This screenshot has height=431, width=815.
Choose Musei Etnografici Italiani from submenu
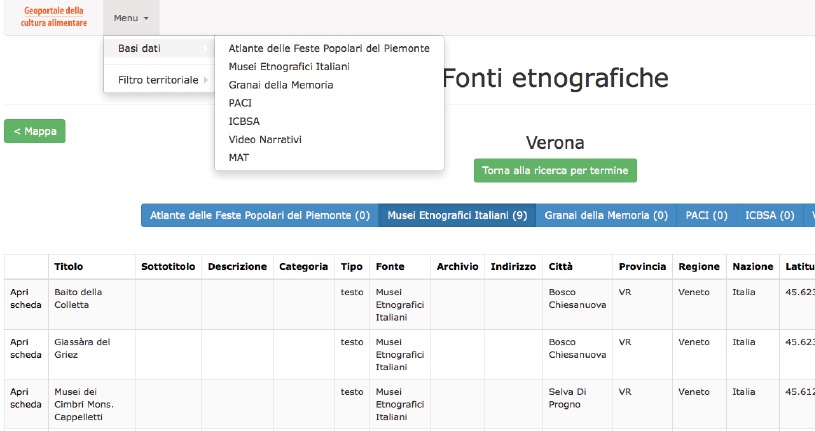[288, 66]
